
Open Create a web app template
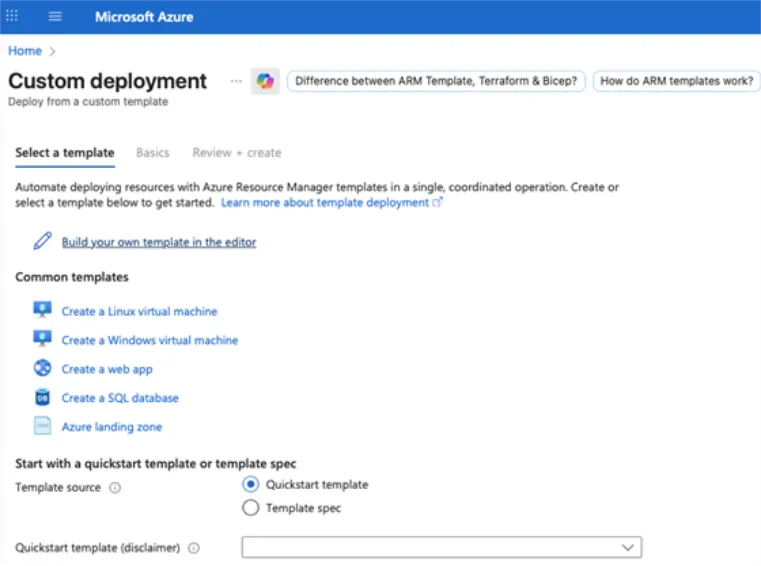tap(107, 369)
